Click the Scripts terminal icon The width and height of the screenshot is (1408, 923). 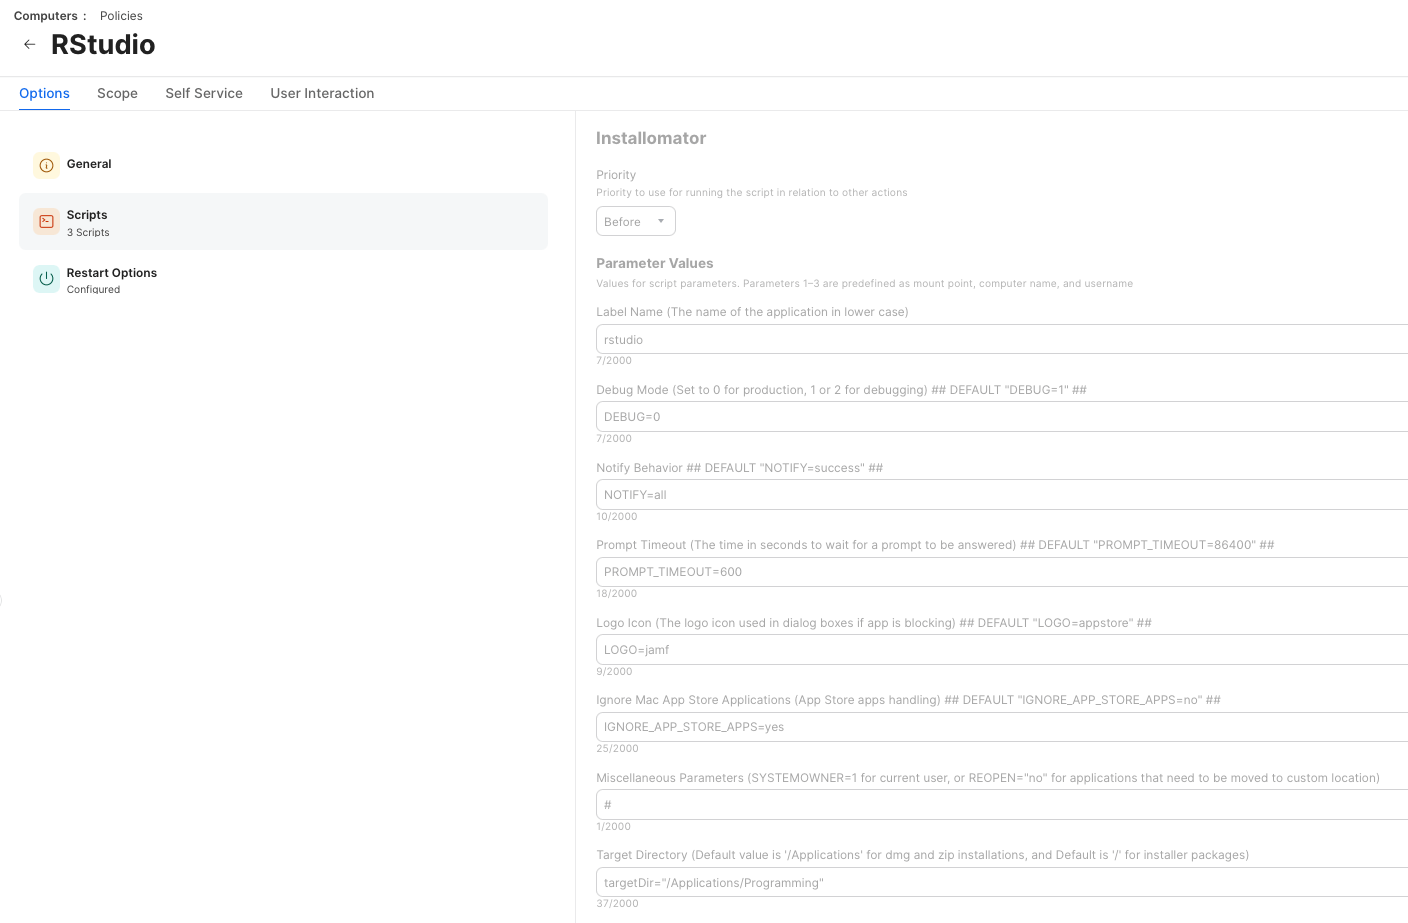[46, 221]
